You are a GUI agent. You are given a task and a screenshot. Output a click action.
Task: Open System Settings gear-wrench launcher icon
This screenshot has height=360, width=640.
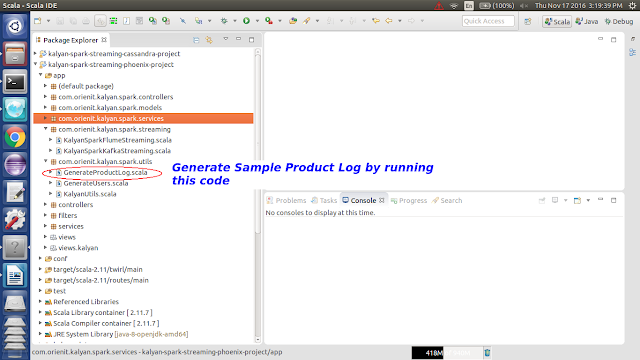tap(15, 220)
